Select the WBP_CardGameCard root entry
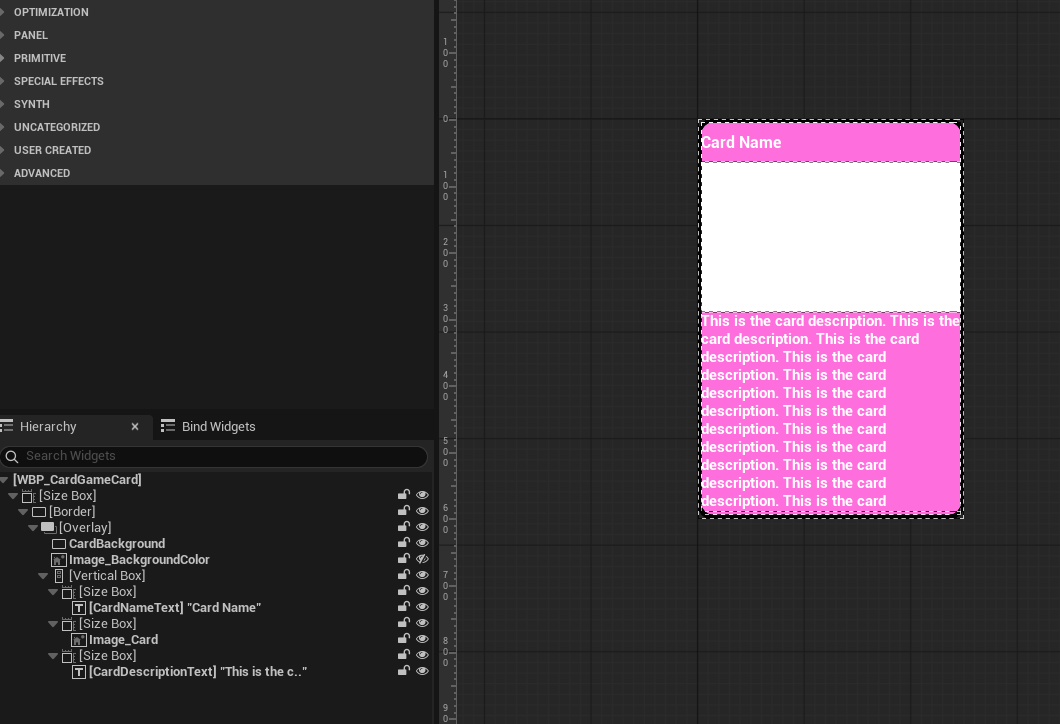The width and height of the screenshot is (1060, 724). 77,479
